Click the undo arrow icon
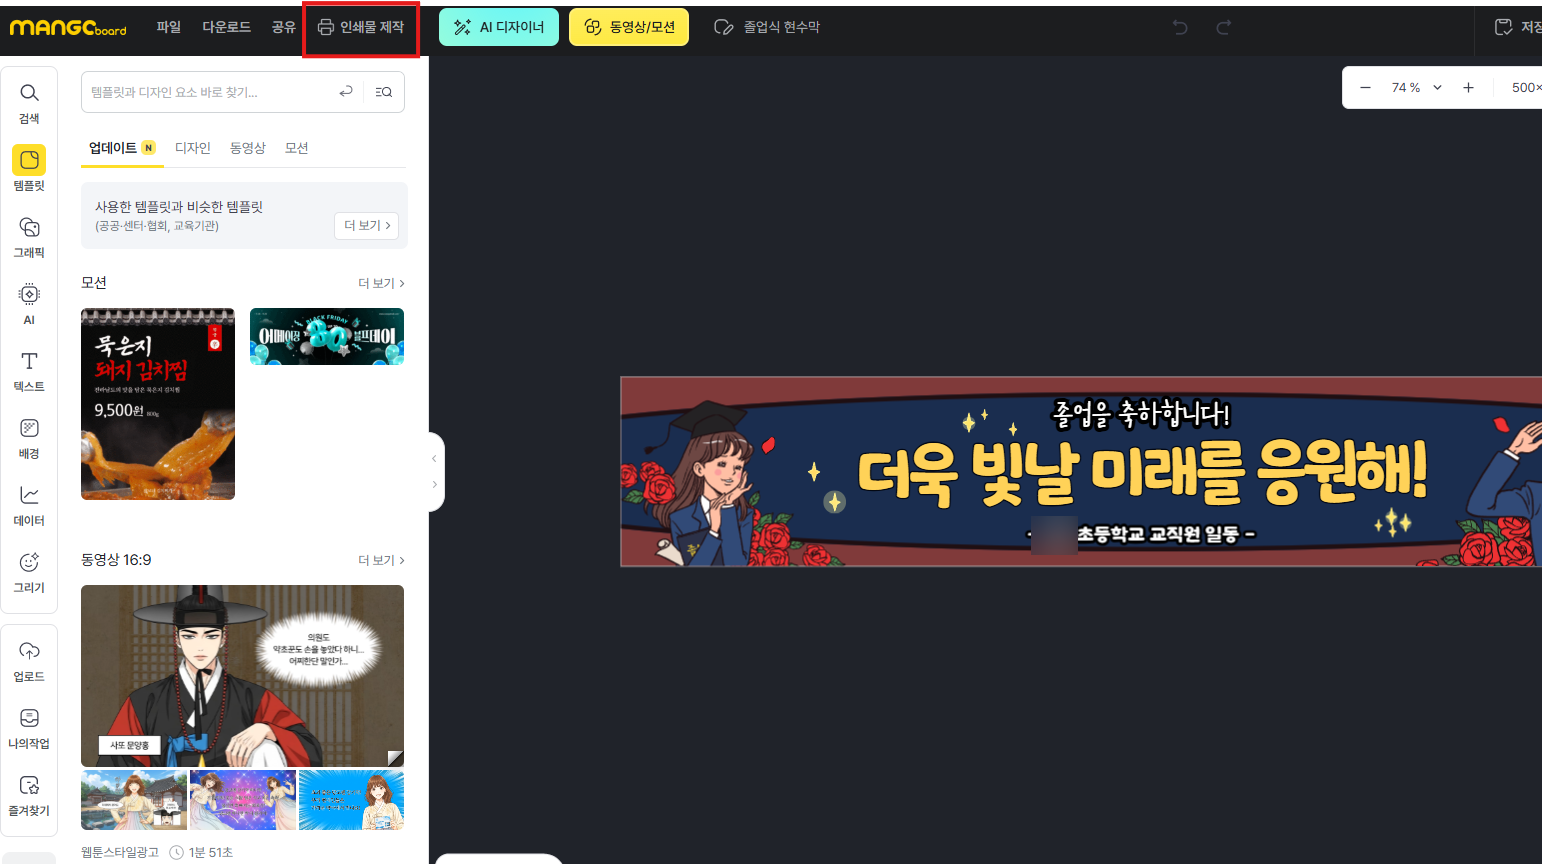 click(x=1180, y=27)
